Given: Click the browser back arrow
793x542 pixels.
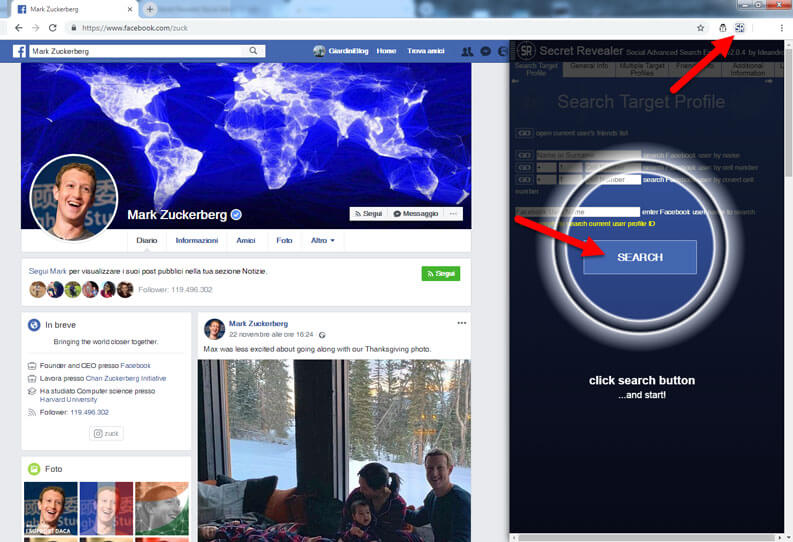Looking at the screenshot, I should pos(19,28).
